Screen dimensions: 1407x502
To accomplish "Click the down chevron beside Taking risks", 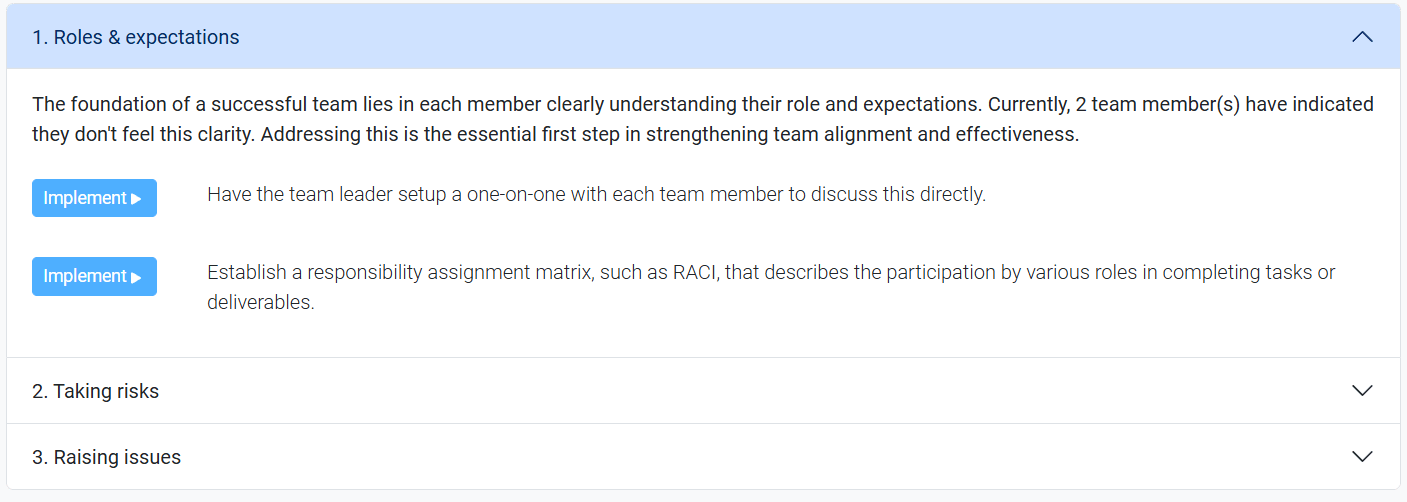I will (1362, 390).
